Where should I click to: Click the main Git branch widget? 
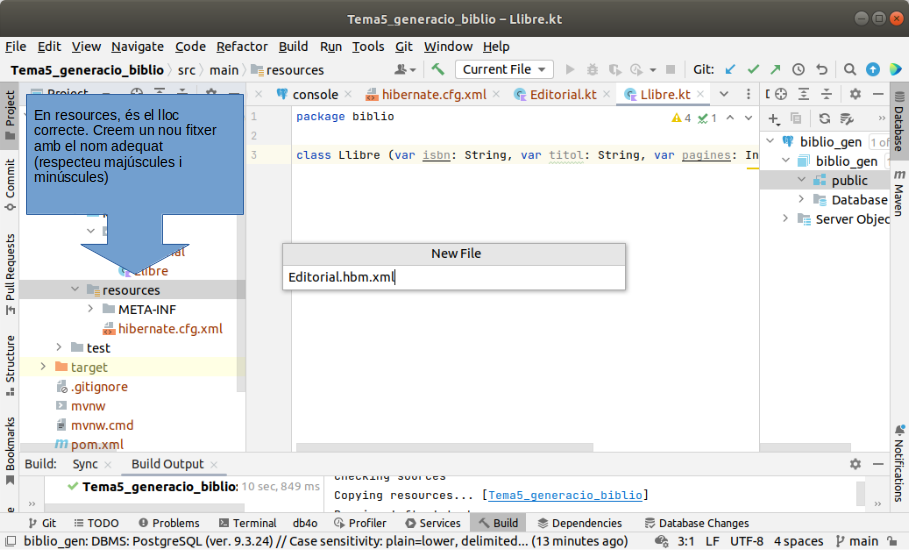(x=857, y=541)
